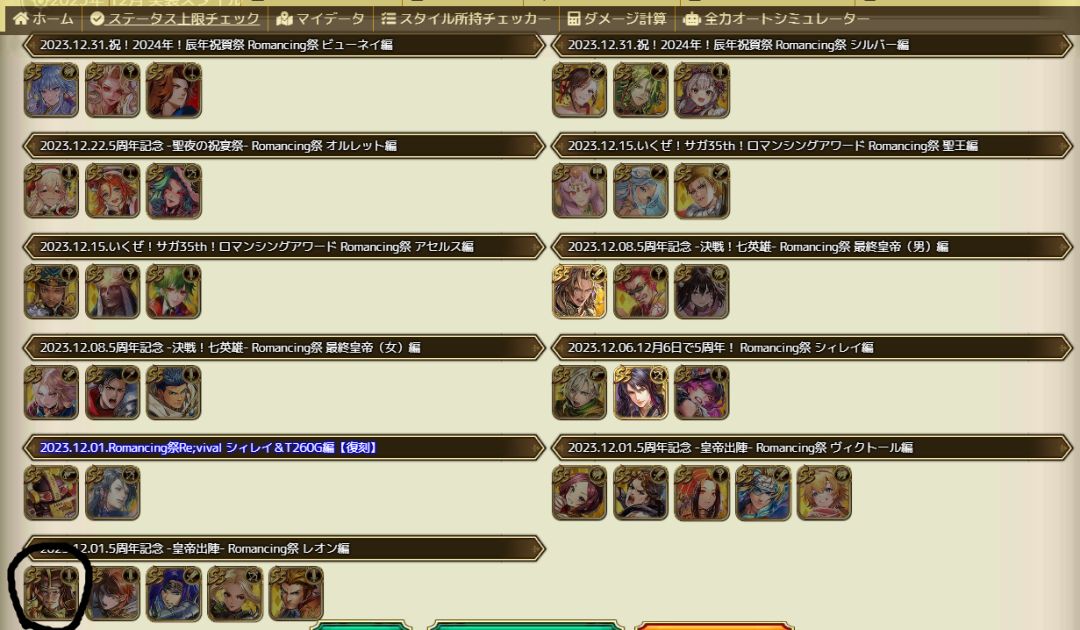Click the Romancing祭 シルバー編 banner header
The image size is (1080, 630).
coord(812,45)
